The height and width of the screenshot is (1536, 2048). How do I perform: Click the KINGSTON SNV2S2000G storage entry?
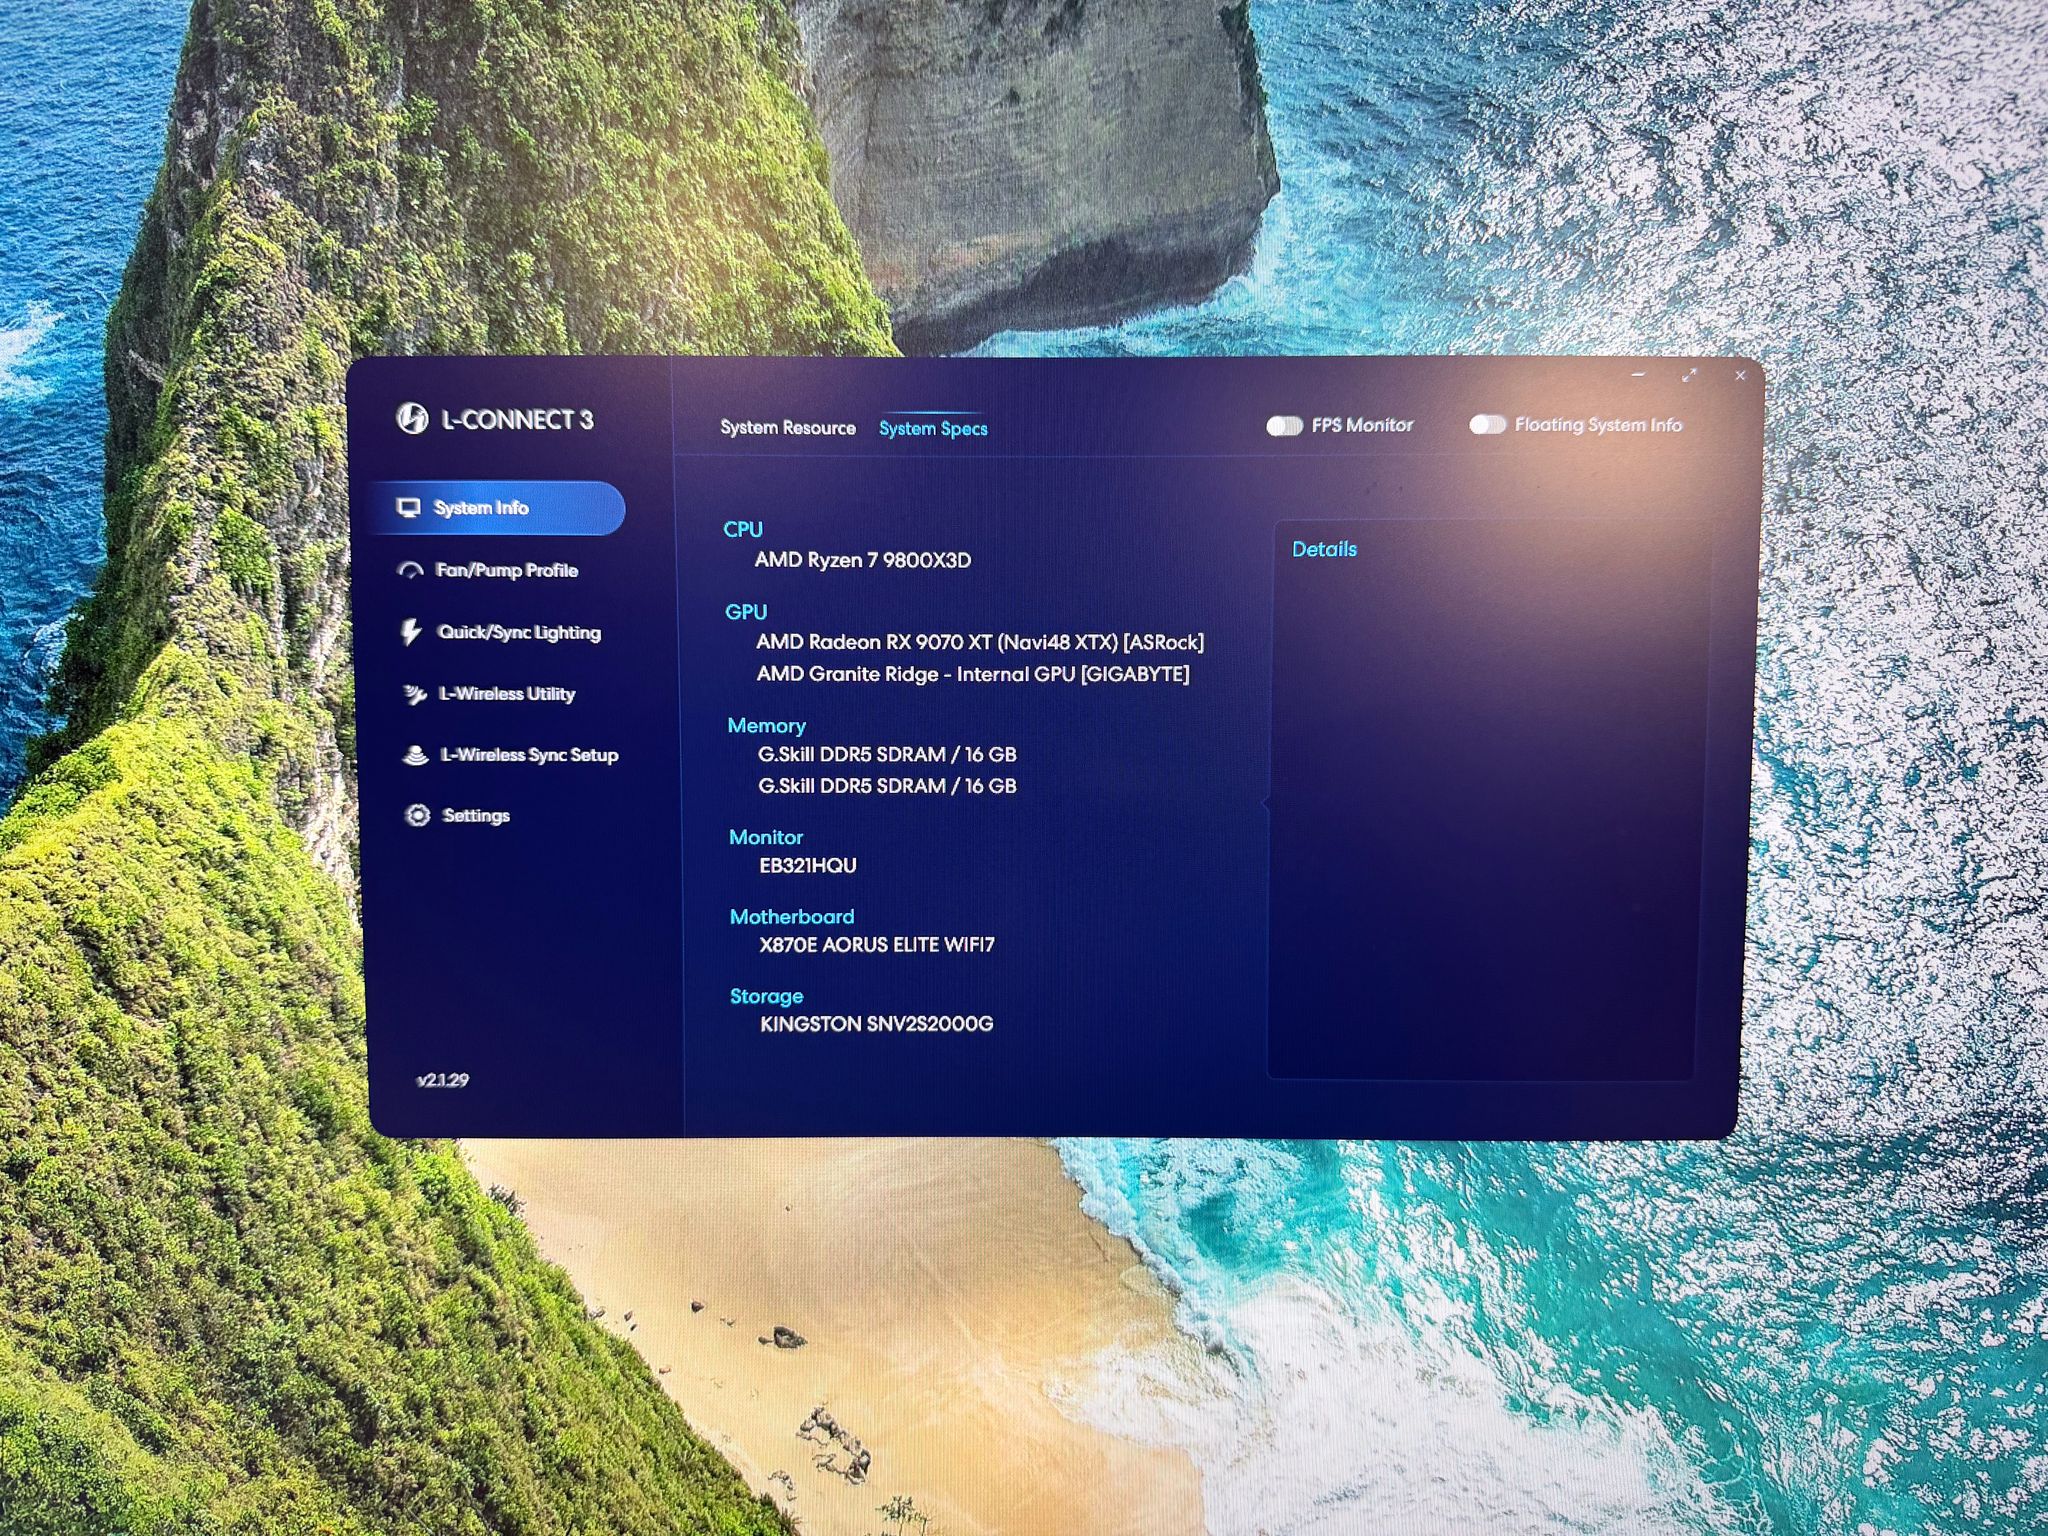pos(877,1024)
